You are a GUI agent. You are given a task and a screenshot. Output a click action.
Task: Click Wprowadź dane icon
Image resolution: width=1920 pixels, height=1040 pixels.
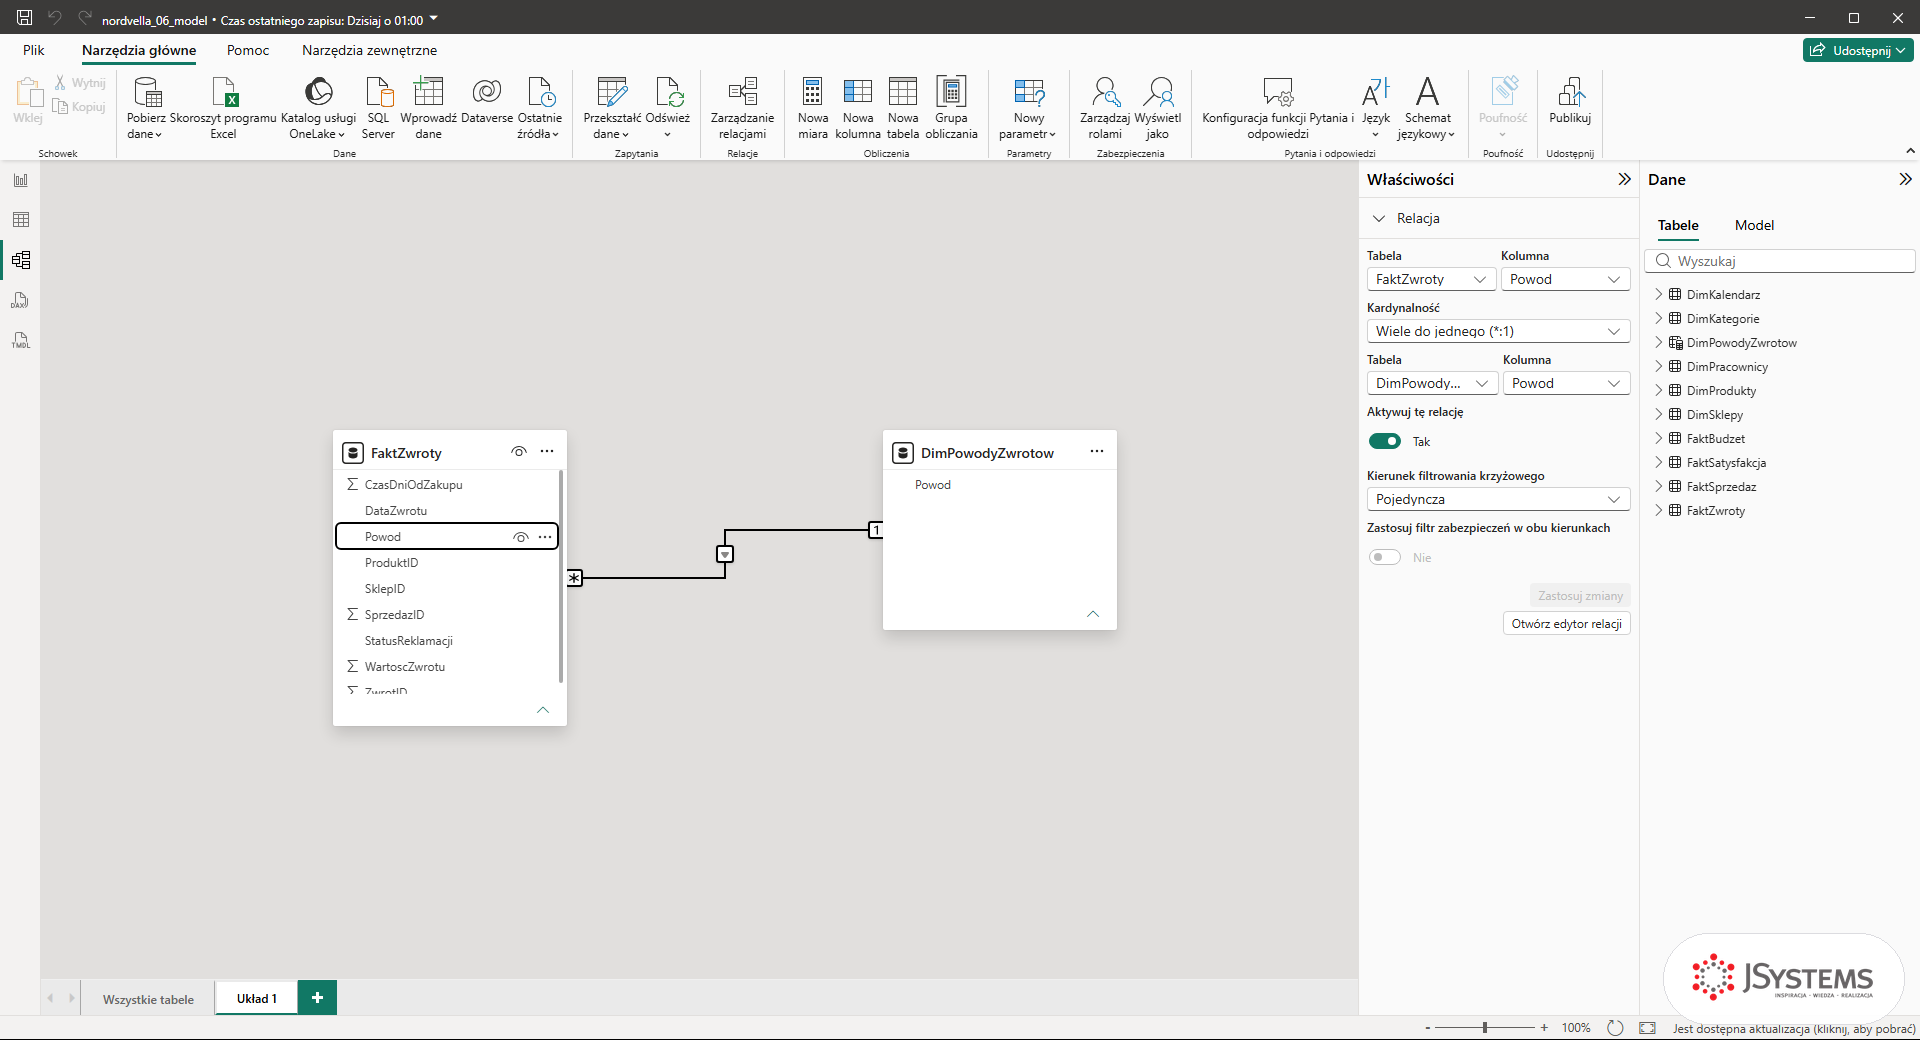pyautogui.click(x=428, y=92)
